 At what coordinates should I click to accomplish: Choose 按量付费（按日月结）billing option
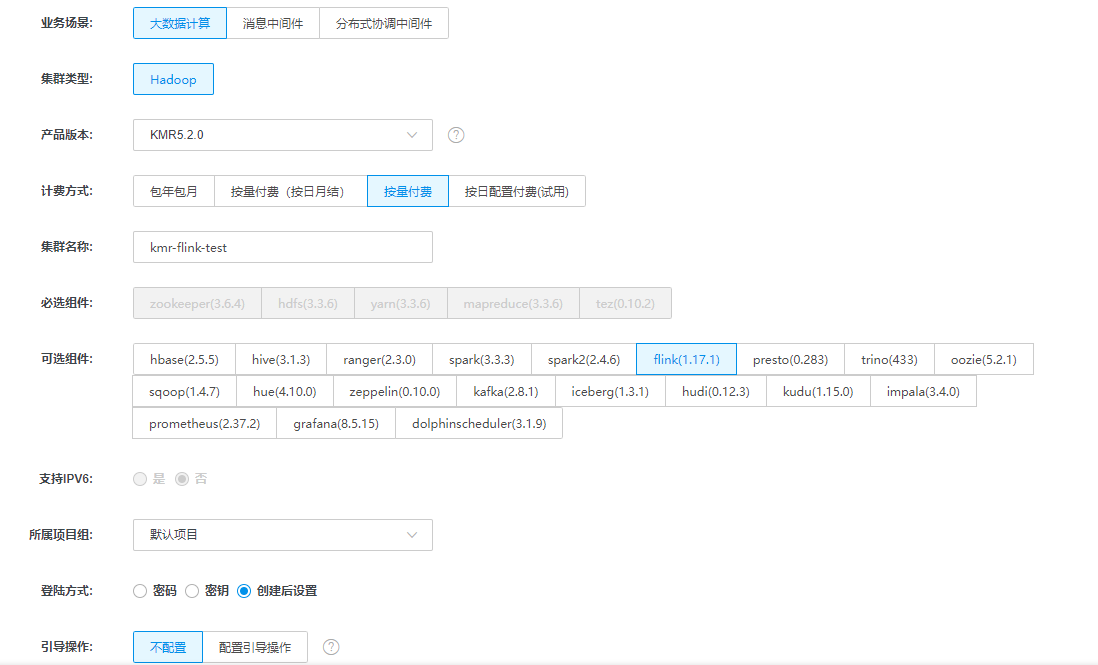click(291, 191)
